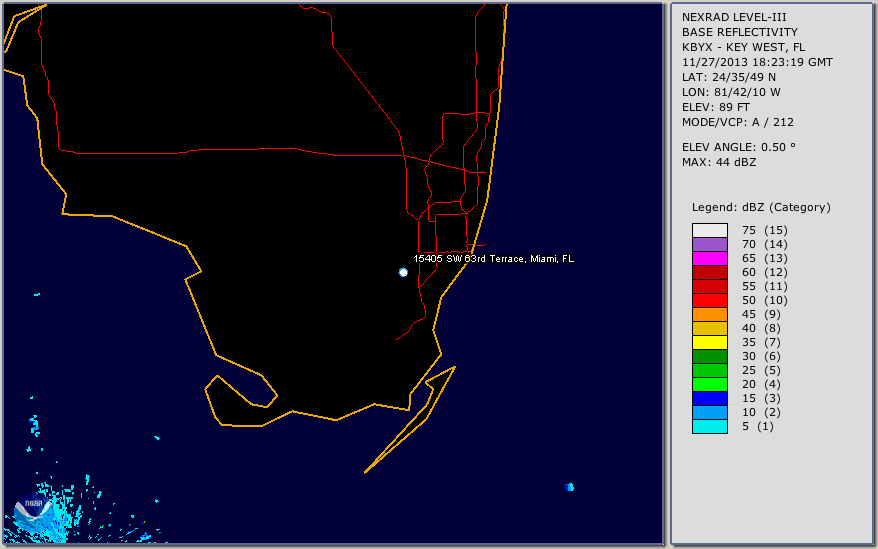Viewport: 878px width, 549px height.
Task: Click the MODE/VCP: A / 212 text
Action: click(x=737, y=122)
